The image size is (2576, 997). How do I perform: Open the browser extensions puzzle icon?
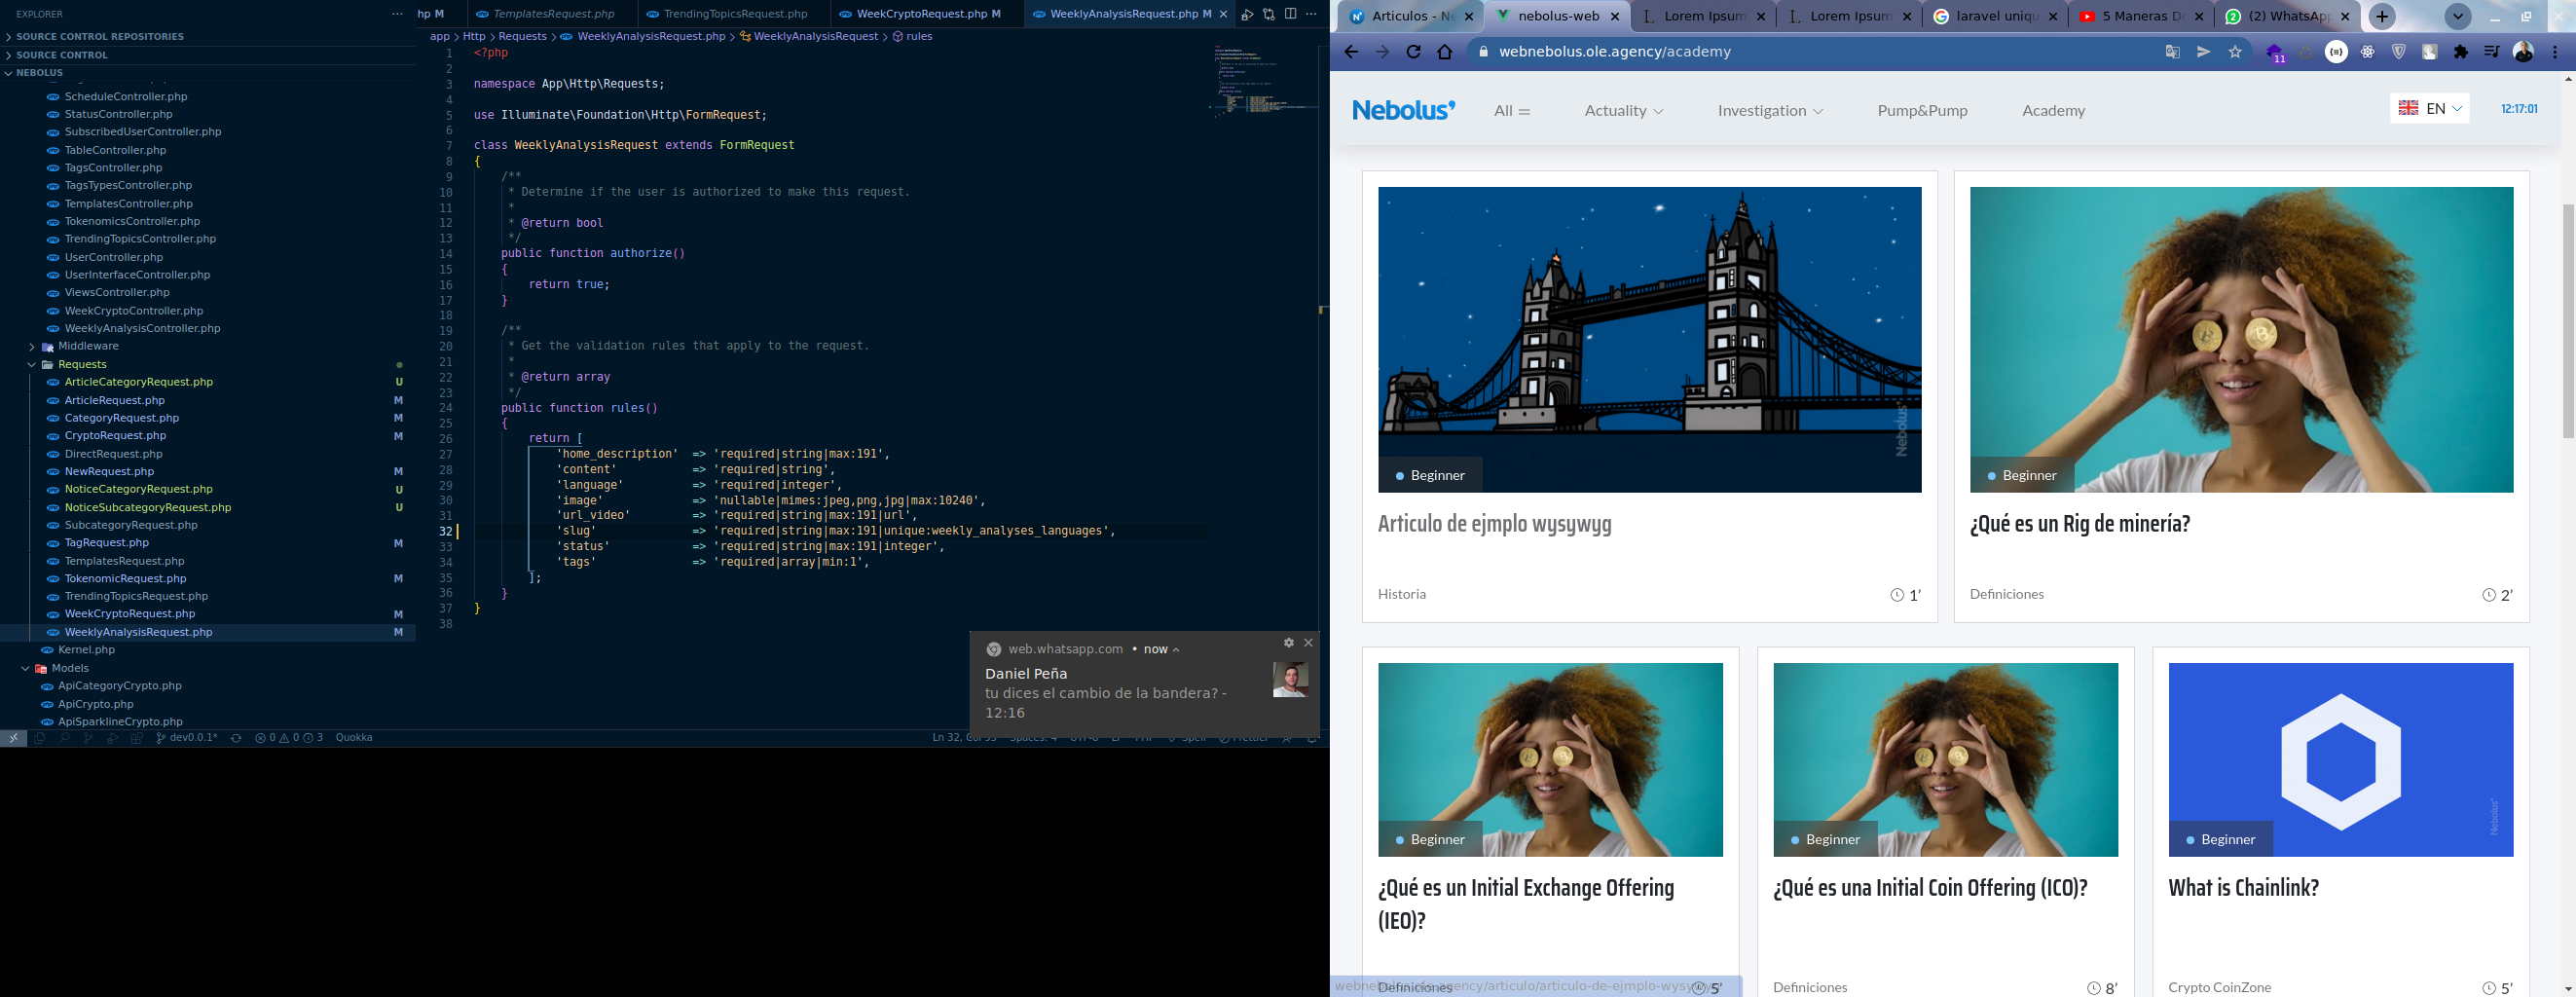2461,52
